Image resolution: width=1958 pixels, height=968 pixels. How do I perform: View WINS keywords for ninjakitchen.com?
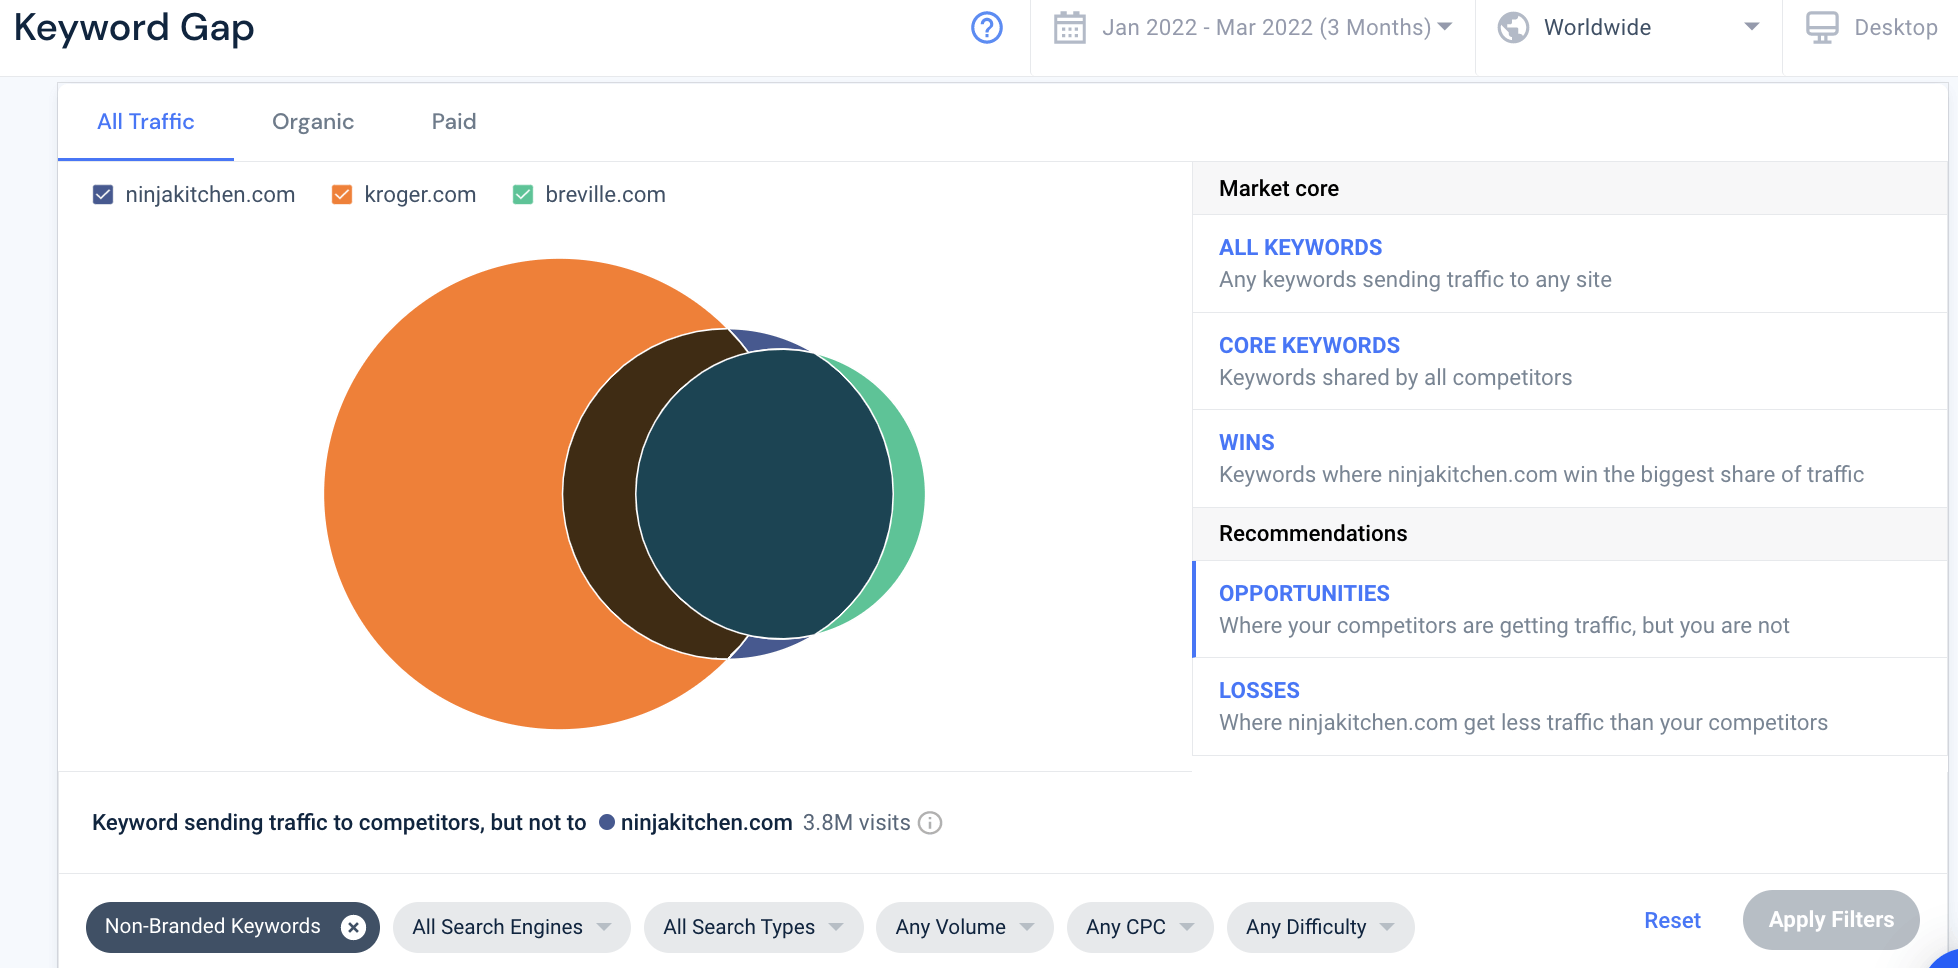[x=1246, y=442]
